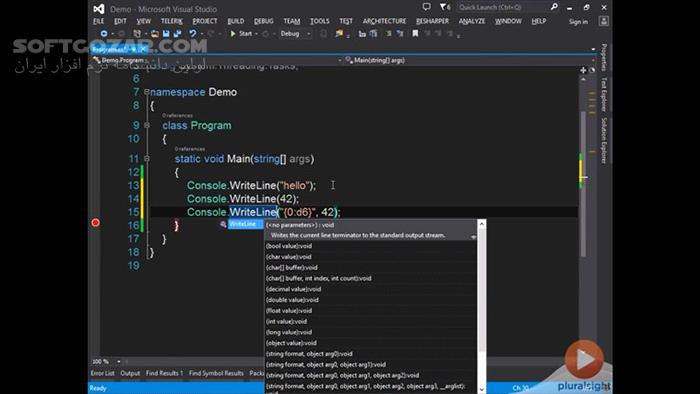Click inside the Quick Launch search box

(x=503, y=7)
